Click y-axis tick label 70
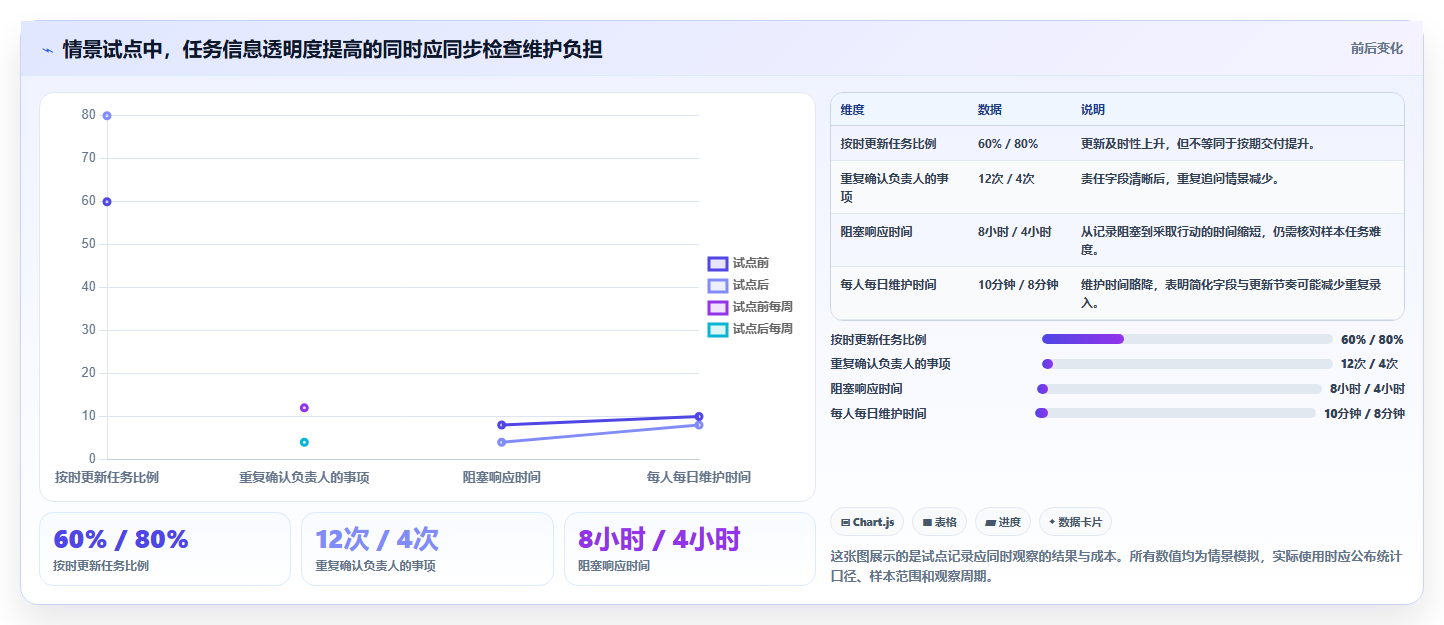Image resolution: width=1444 pixels, height=625 pixels. coord(89,158)
